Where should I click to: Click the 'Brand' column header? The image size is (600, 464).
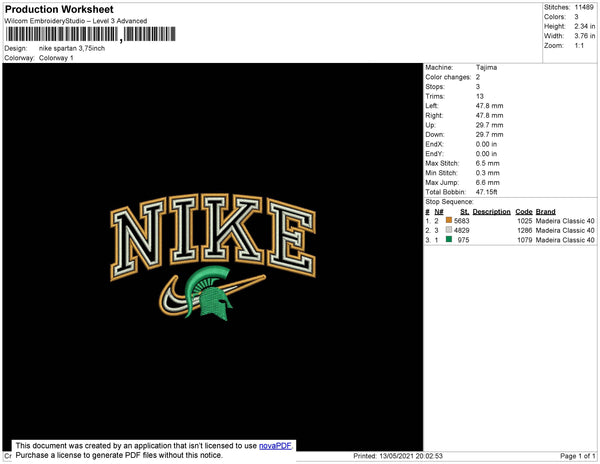545,212
